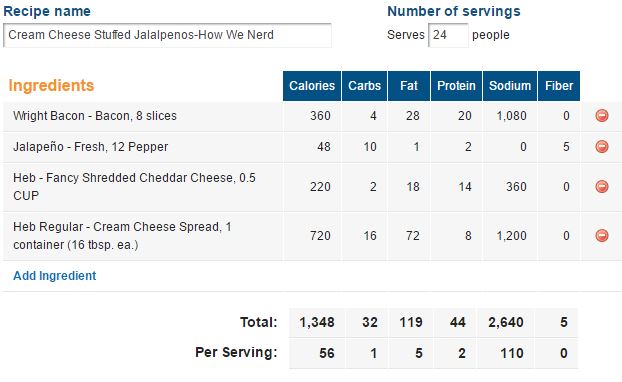
Task: Click the Add Ingredient link
Action: coord(55,276)
